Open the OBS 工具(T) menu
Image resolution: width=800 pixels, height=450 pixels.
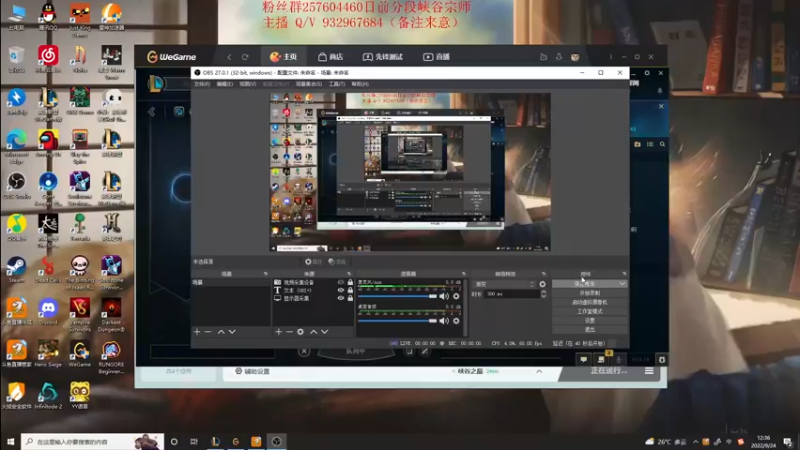coord(337,84)
